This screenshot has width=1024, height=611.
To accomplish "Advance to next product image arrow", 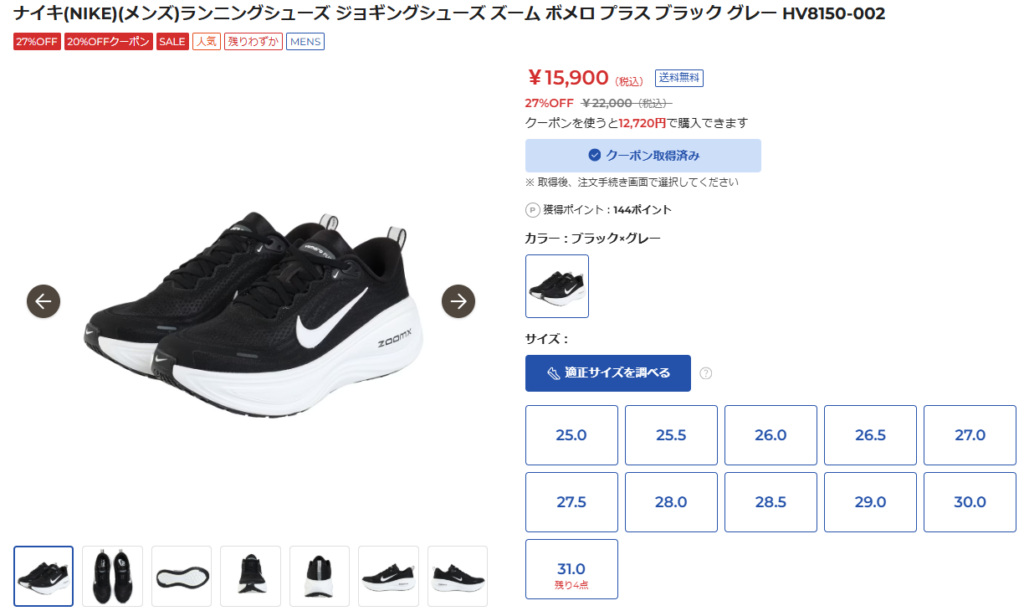I will coord(458,301).
